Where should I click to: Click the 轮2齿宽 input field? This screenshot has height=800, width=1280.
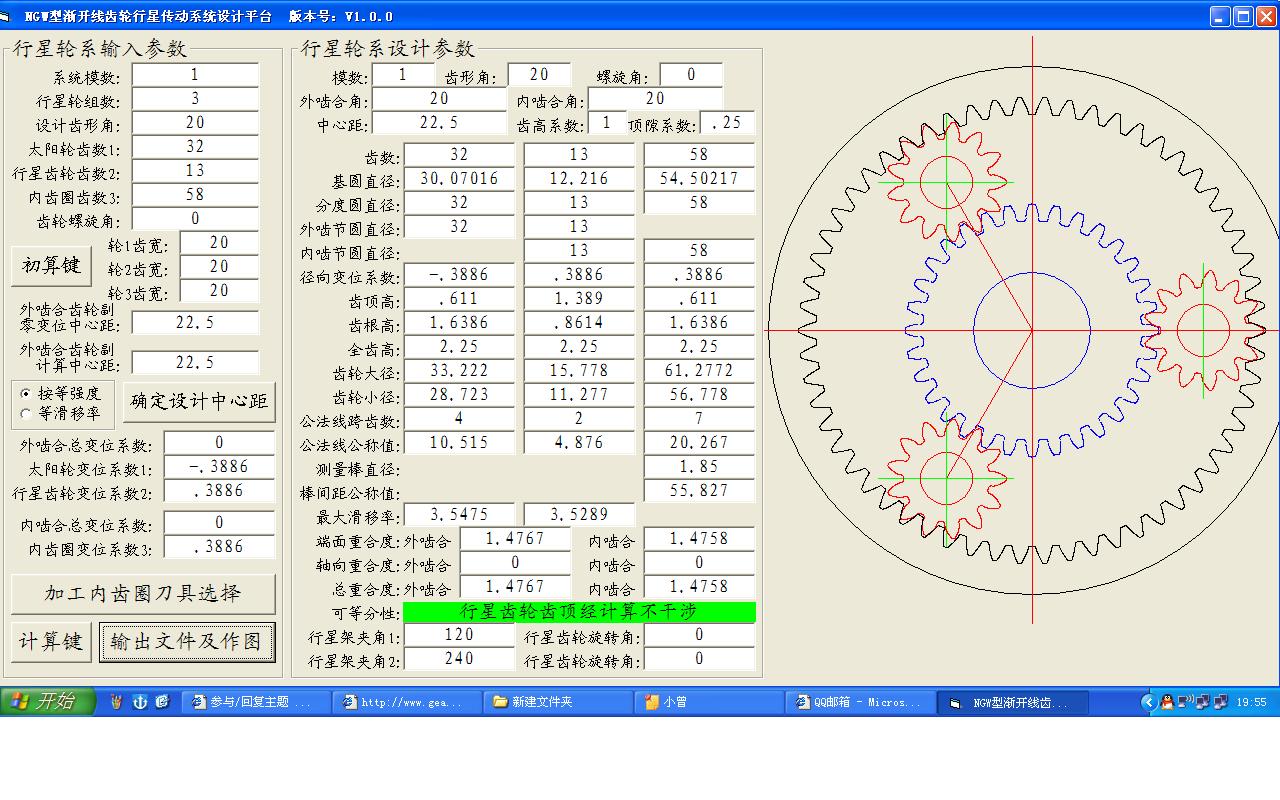pyautogui.click(x=219, y=266)
